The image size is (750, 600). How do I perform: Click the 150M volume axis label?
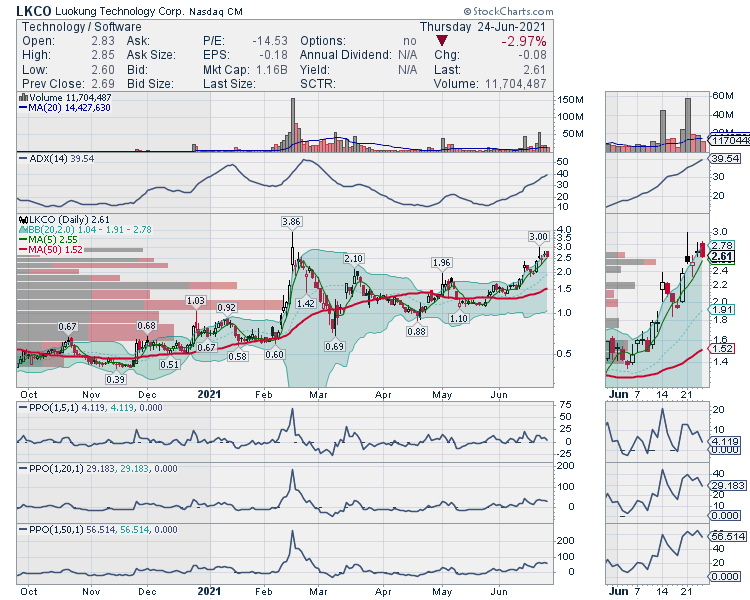coord(571,100)
